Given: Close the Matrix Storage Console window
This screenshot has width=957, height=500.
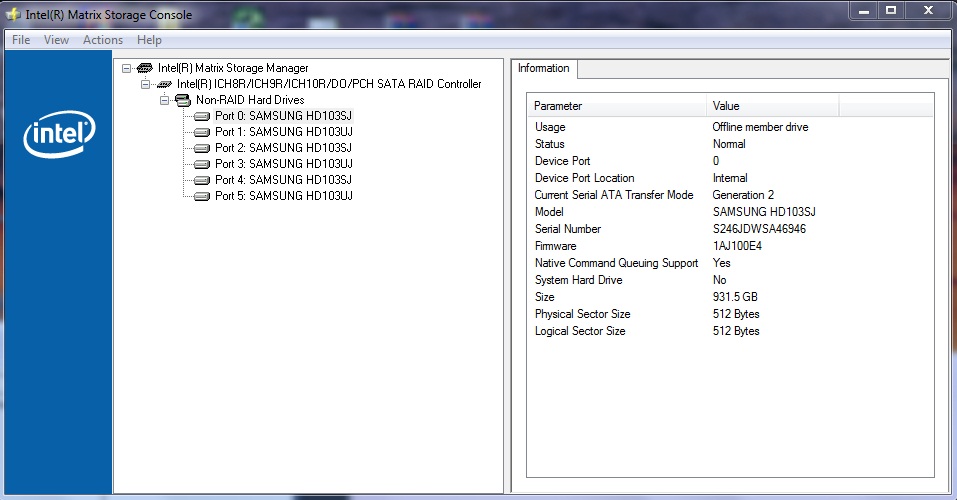Looking at the screenshot, I should pos(928,11).
